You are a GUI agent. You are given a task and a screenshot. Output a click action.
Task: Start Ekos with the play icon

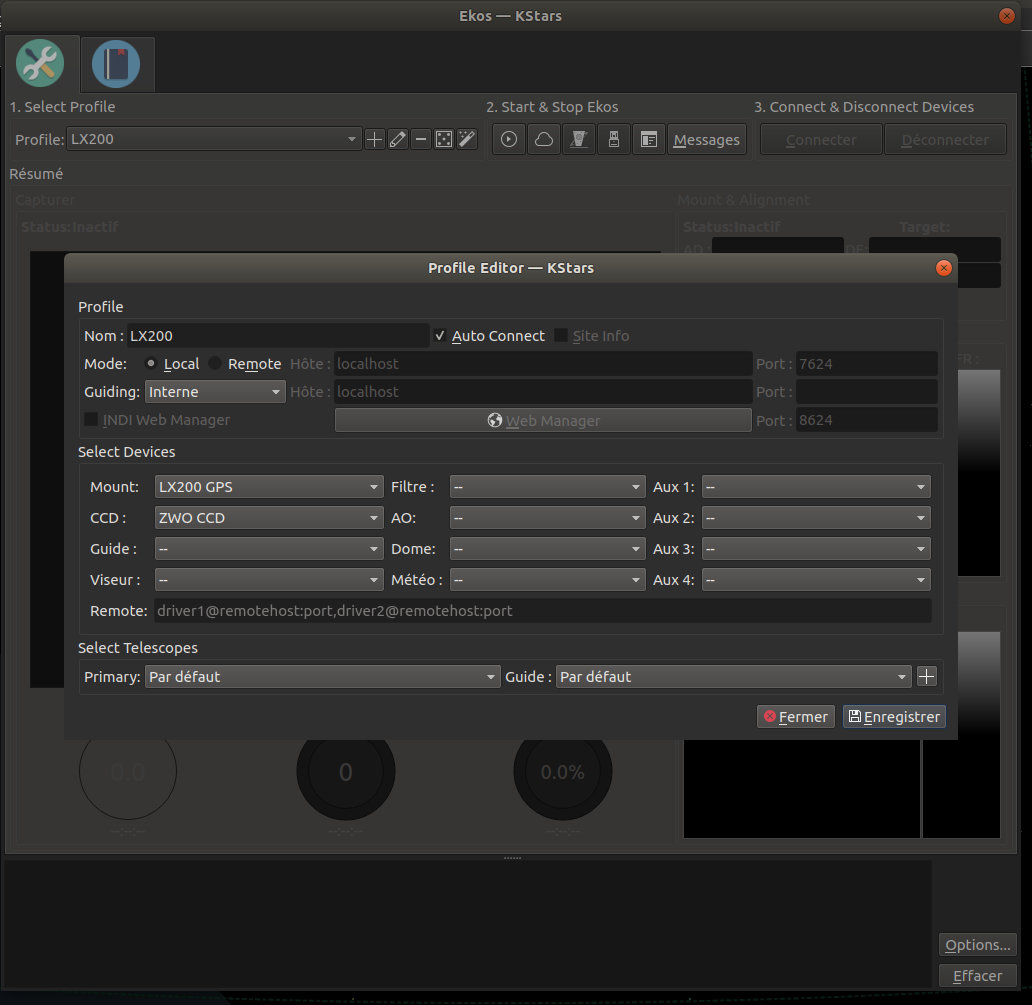[509, 140]
